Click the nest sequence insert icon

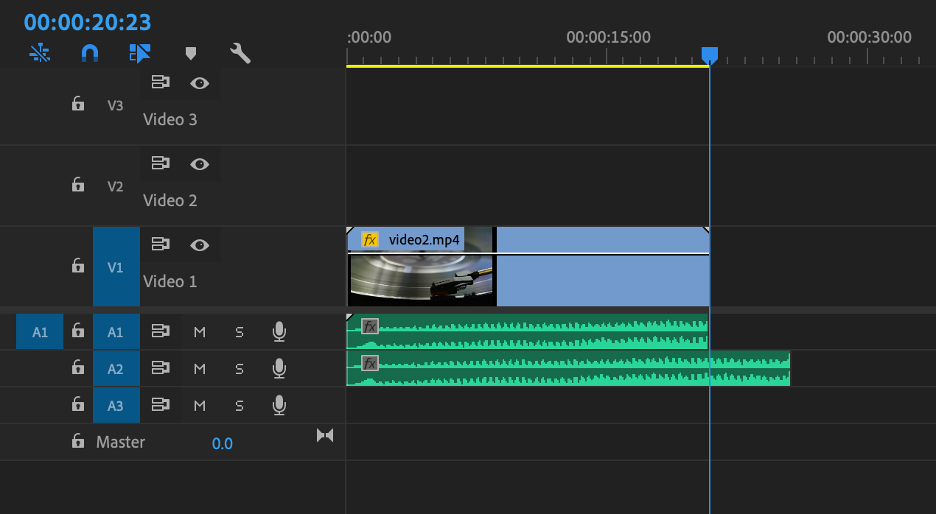(x=39, y=53)
